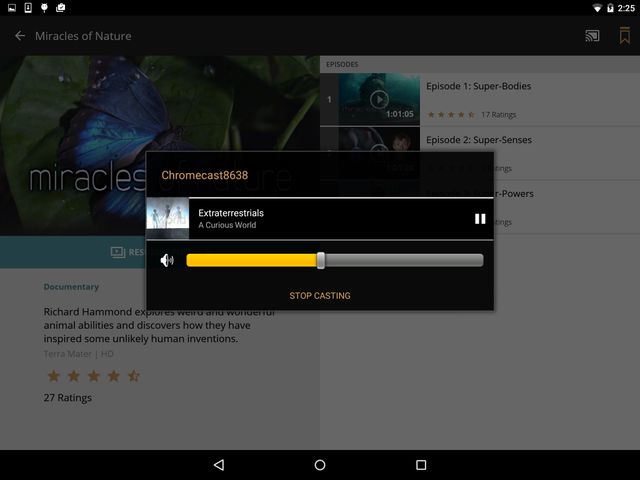Screen dimensions: 640x480
Task: Open the Extraterrestrials thumbnail in cast dialog
Action: click(167, 218)
